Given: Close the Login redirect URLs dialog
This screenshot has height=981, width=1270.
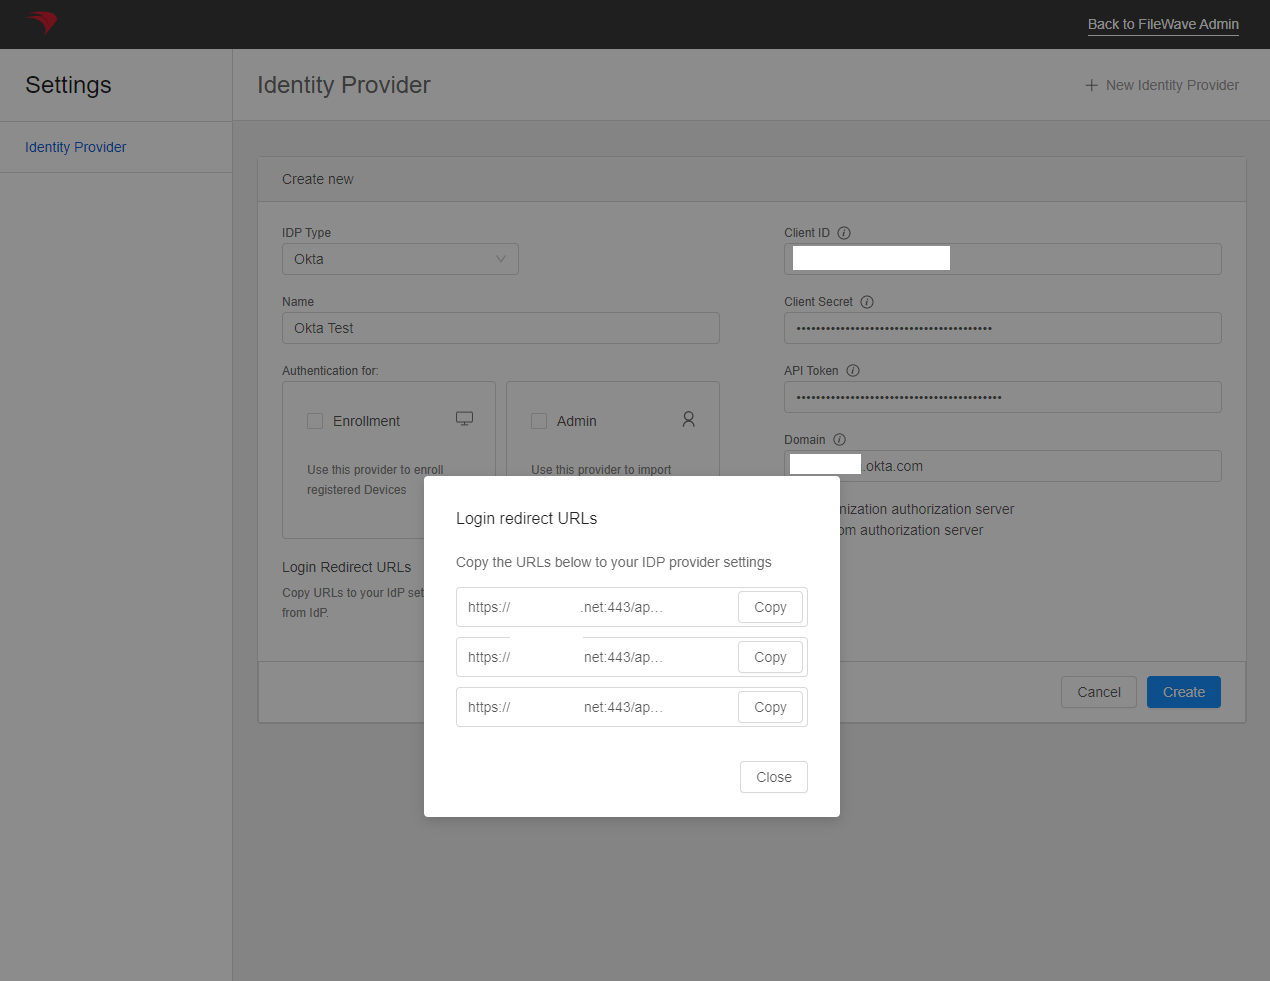Looking at the screenshot, I should click(774, 777).
